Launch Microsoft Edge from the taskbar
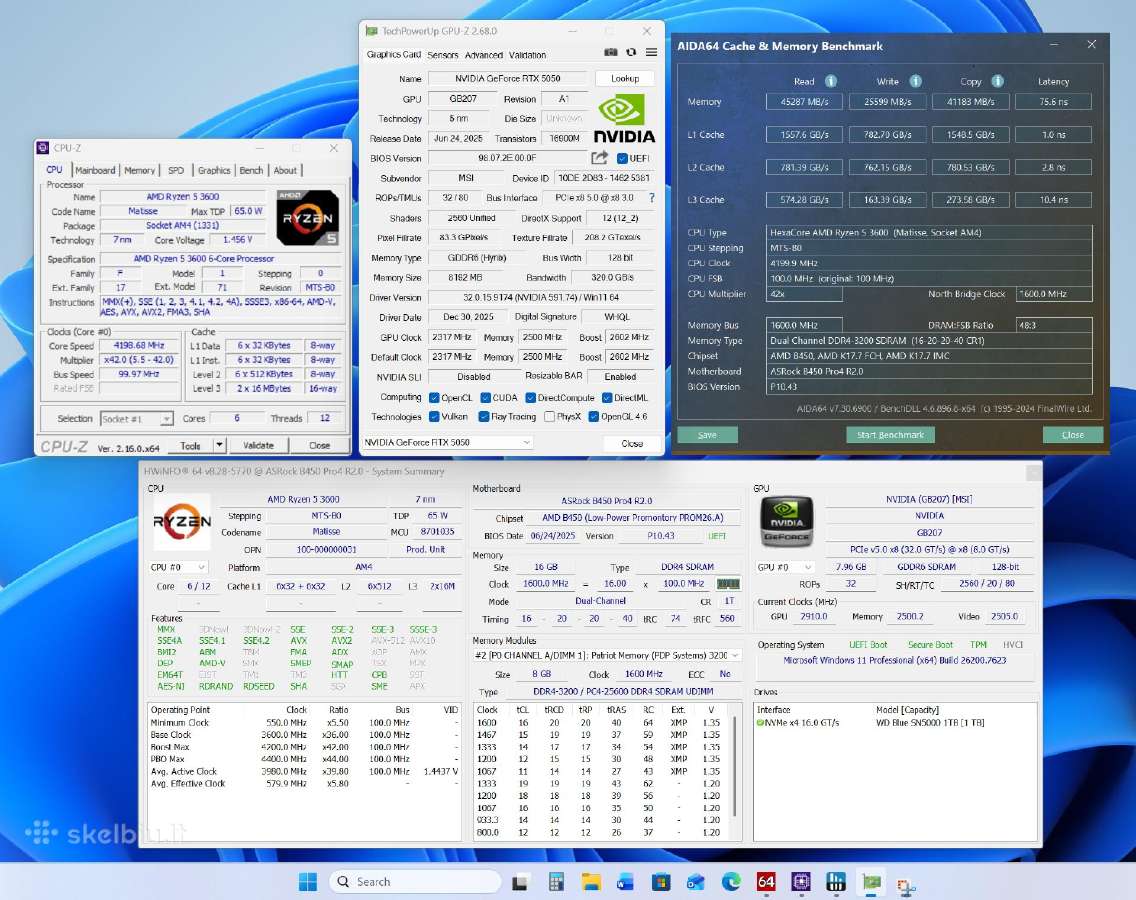This screenshot has width=1136, height=900. tap(731, 882)
